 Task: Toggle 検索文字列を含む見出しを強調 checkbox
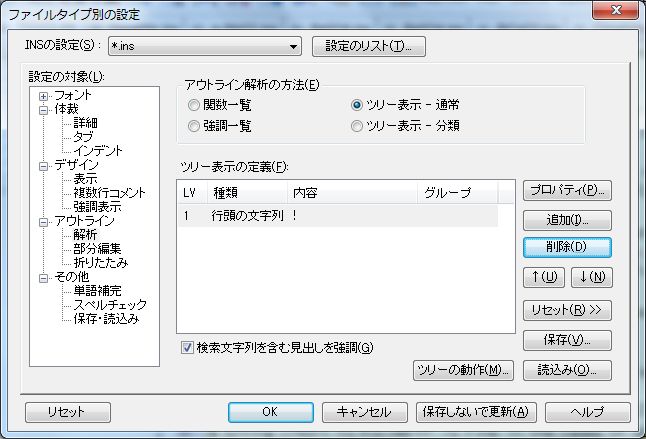click(x=187, y=347)
